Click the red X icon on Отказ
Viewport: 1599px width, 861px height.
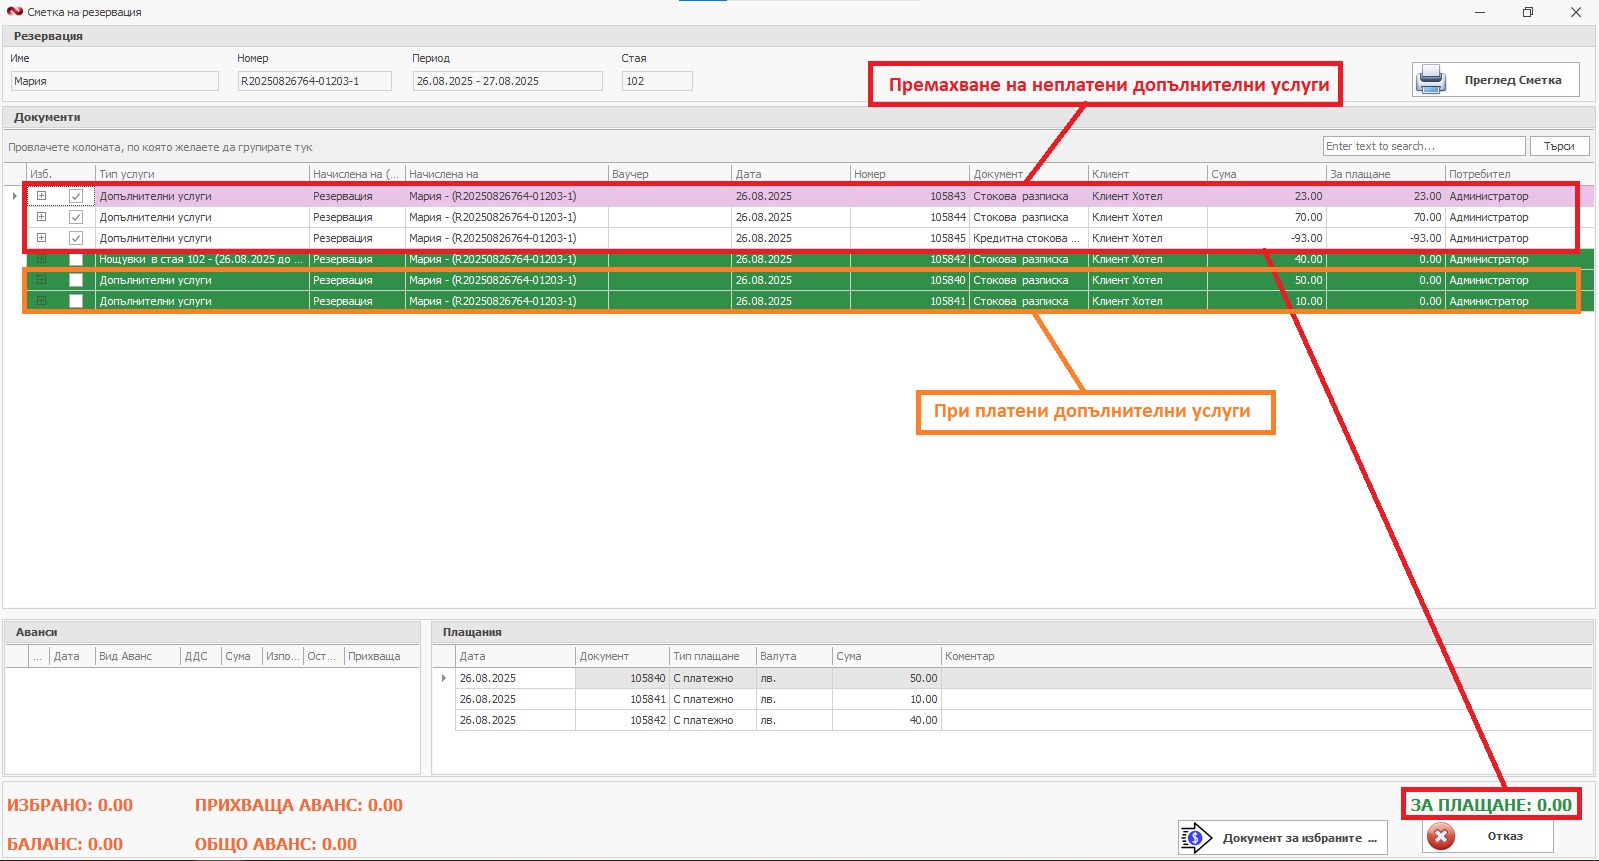click(1441, 836)
